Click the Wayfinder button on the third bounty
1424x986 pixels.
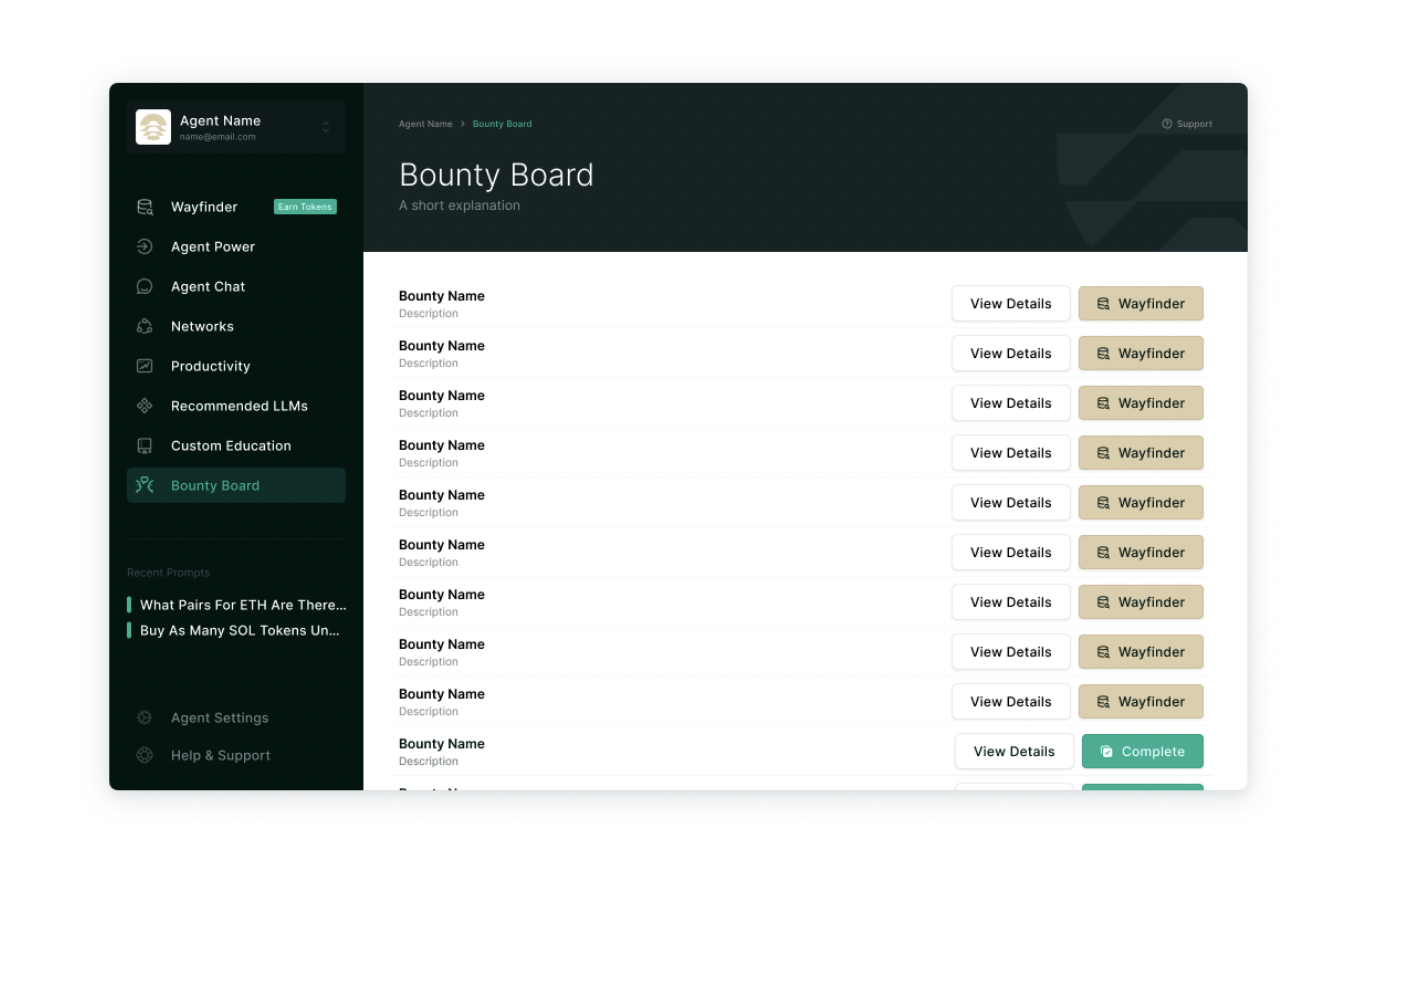[x=1140, y=403]
